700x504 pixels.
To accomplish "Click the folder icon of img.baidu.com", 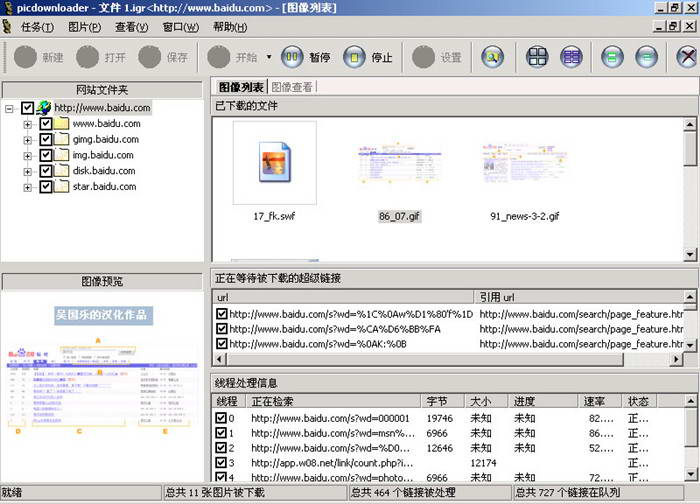I will (61, 155).
